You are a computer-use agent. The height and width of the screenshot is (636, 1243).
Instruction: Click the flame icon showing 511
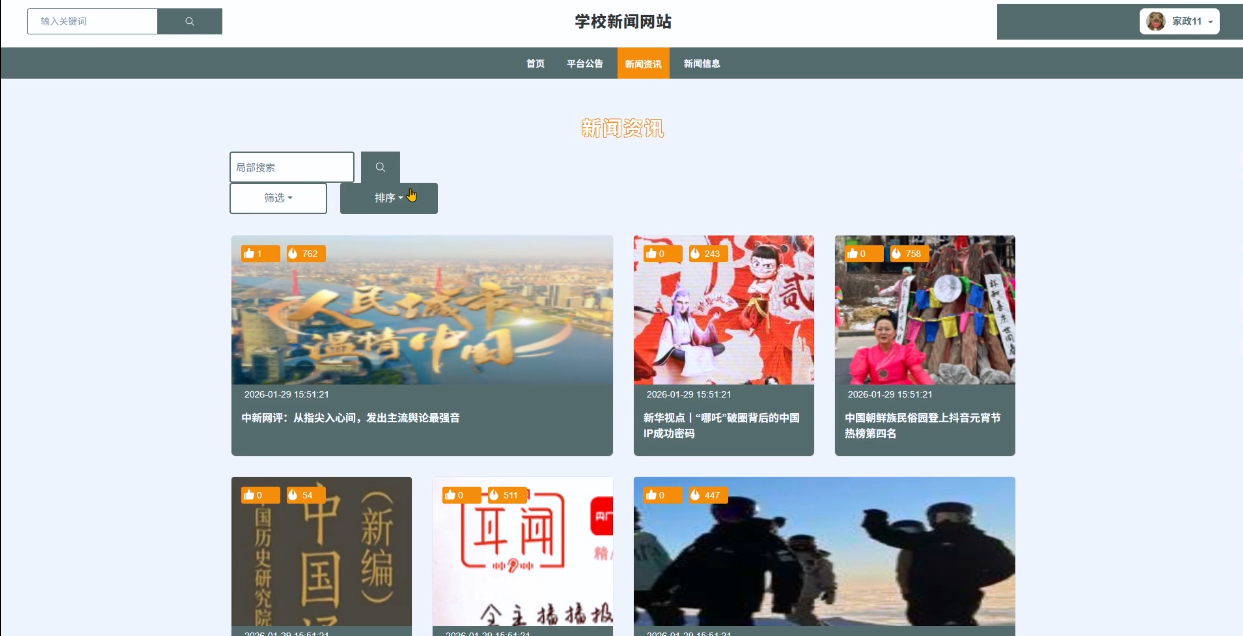[494, 495]
